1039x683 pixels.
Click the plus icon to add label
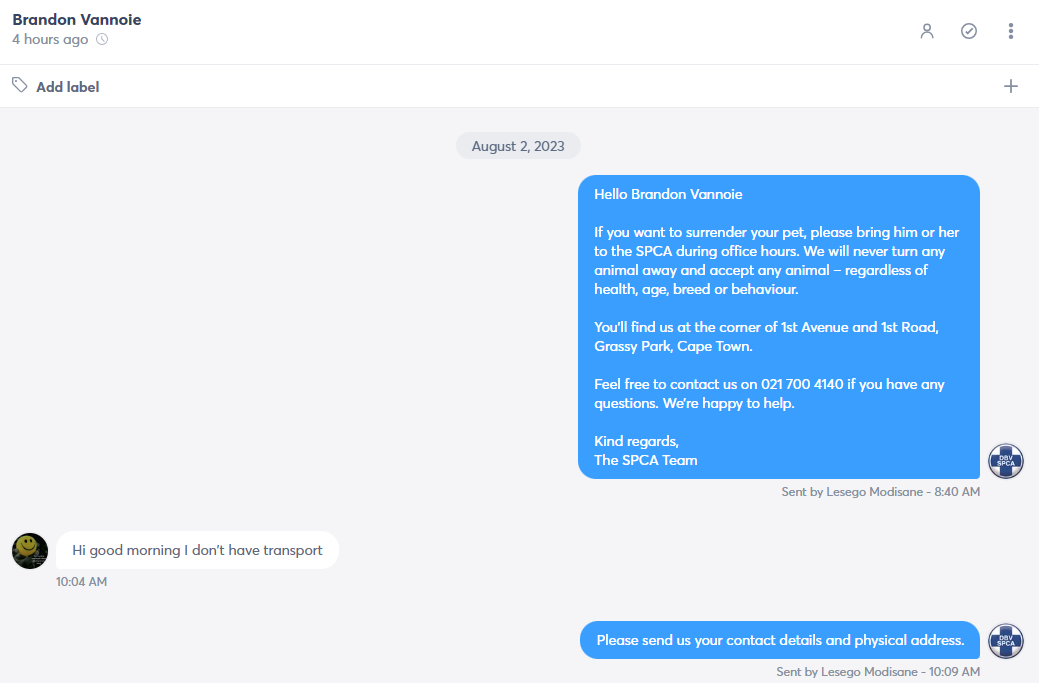tap(1011, 86)
